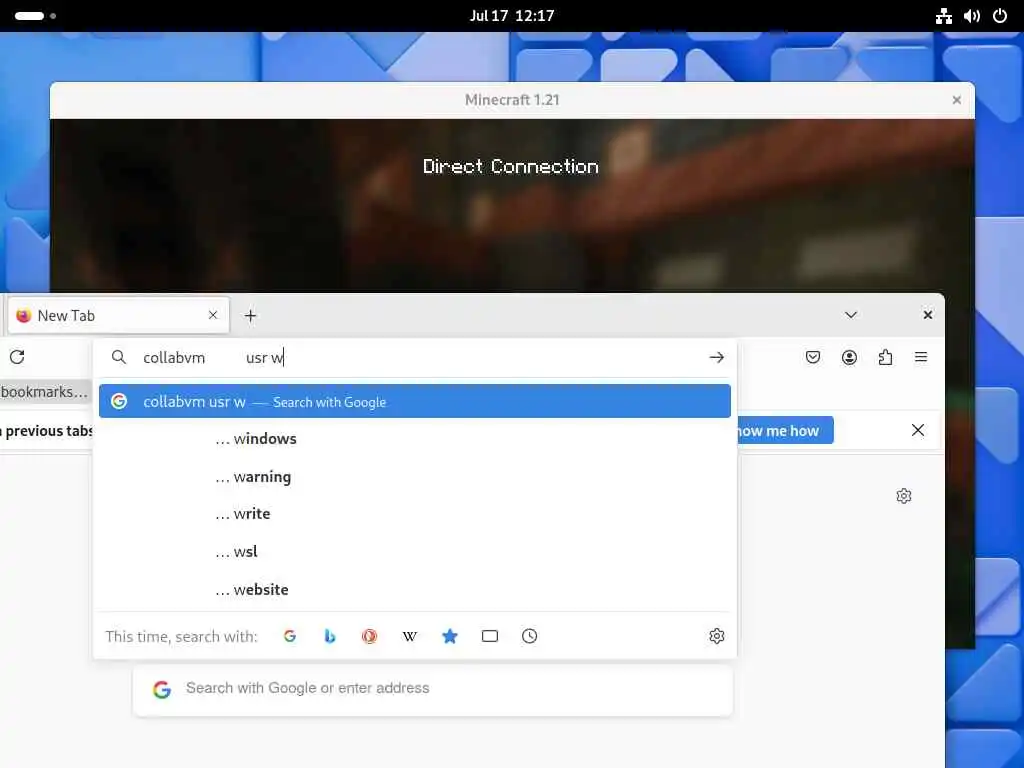Close the Firefox window

click(x=927, y=315)
